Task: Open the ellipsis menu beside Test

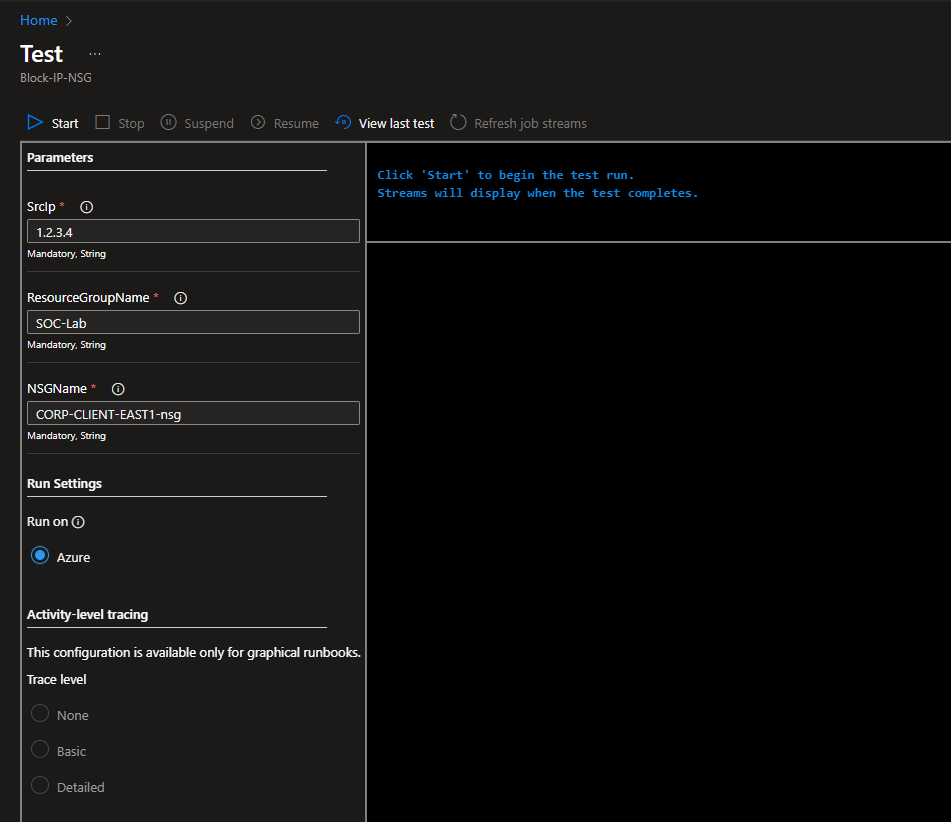Action: (95, 54)
